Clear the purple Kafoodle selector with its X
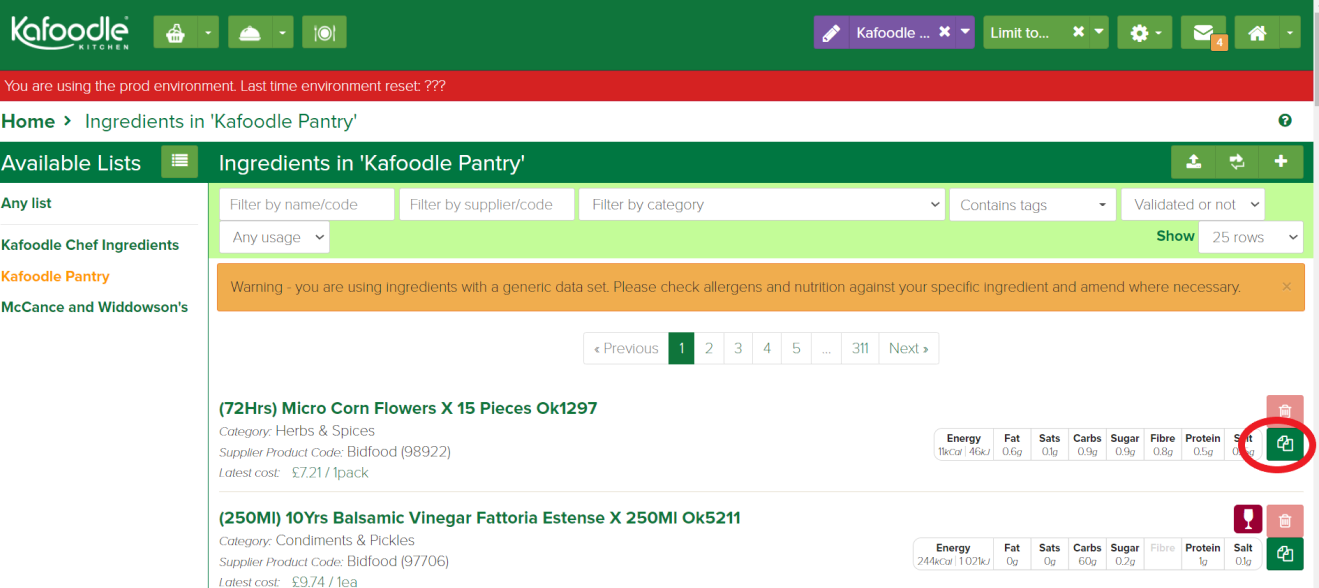The height and width of the screenshot is (588, 1319). pyautogui.click(x=944, y=32)
